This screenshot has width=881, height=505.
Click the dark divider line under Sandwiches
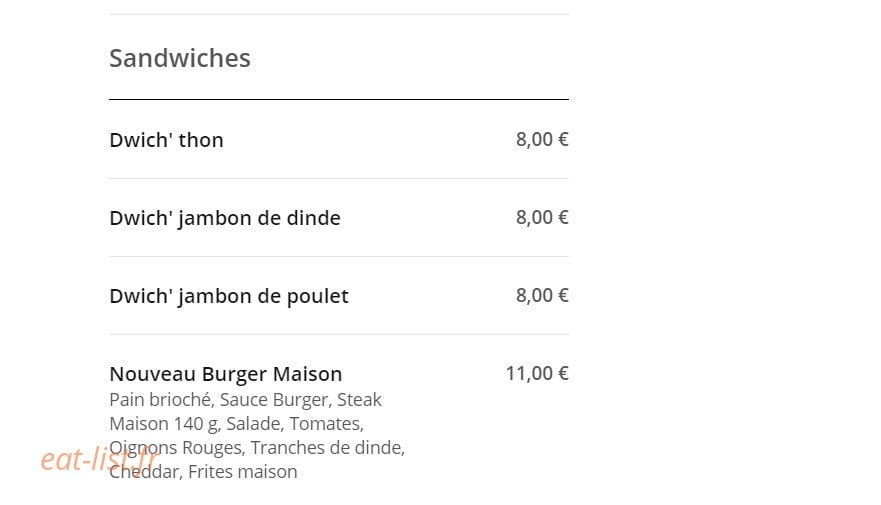pos(339,99)
